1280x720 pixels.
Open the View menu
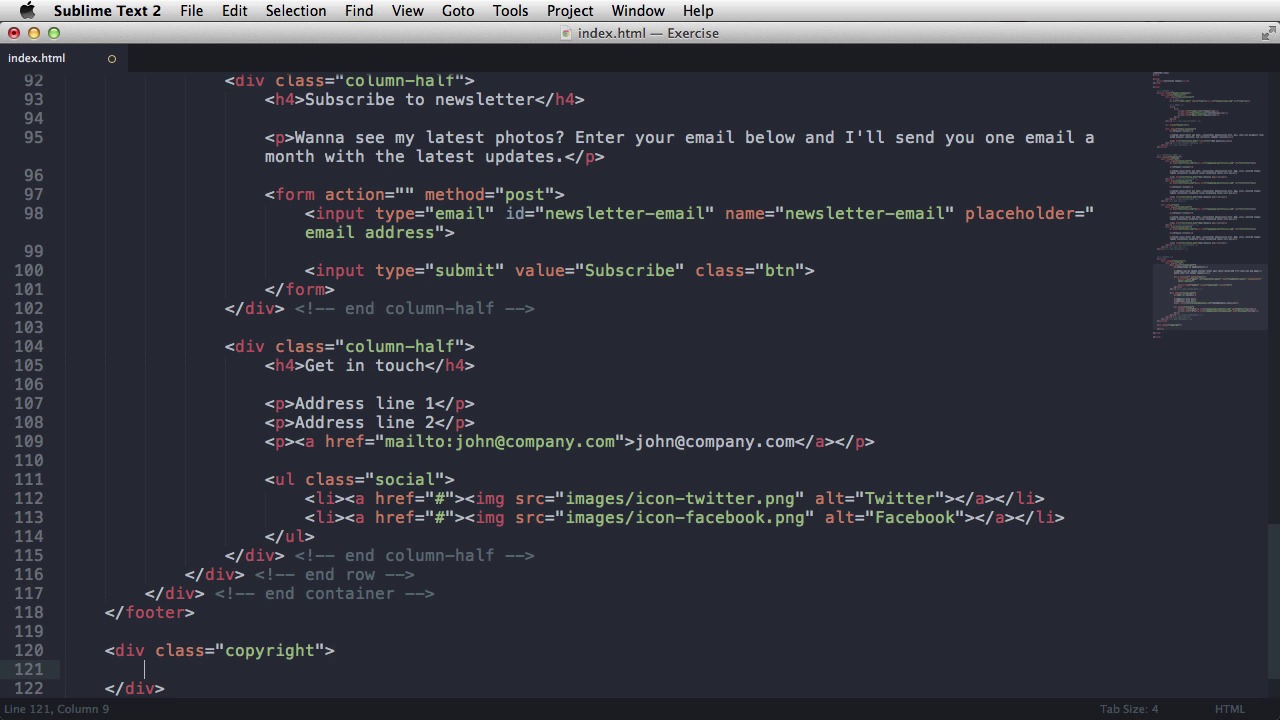407,11
